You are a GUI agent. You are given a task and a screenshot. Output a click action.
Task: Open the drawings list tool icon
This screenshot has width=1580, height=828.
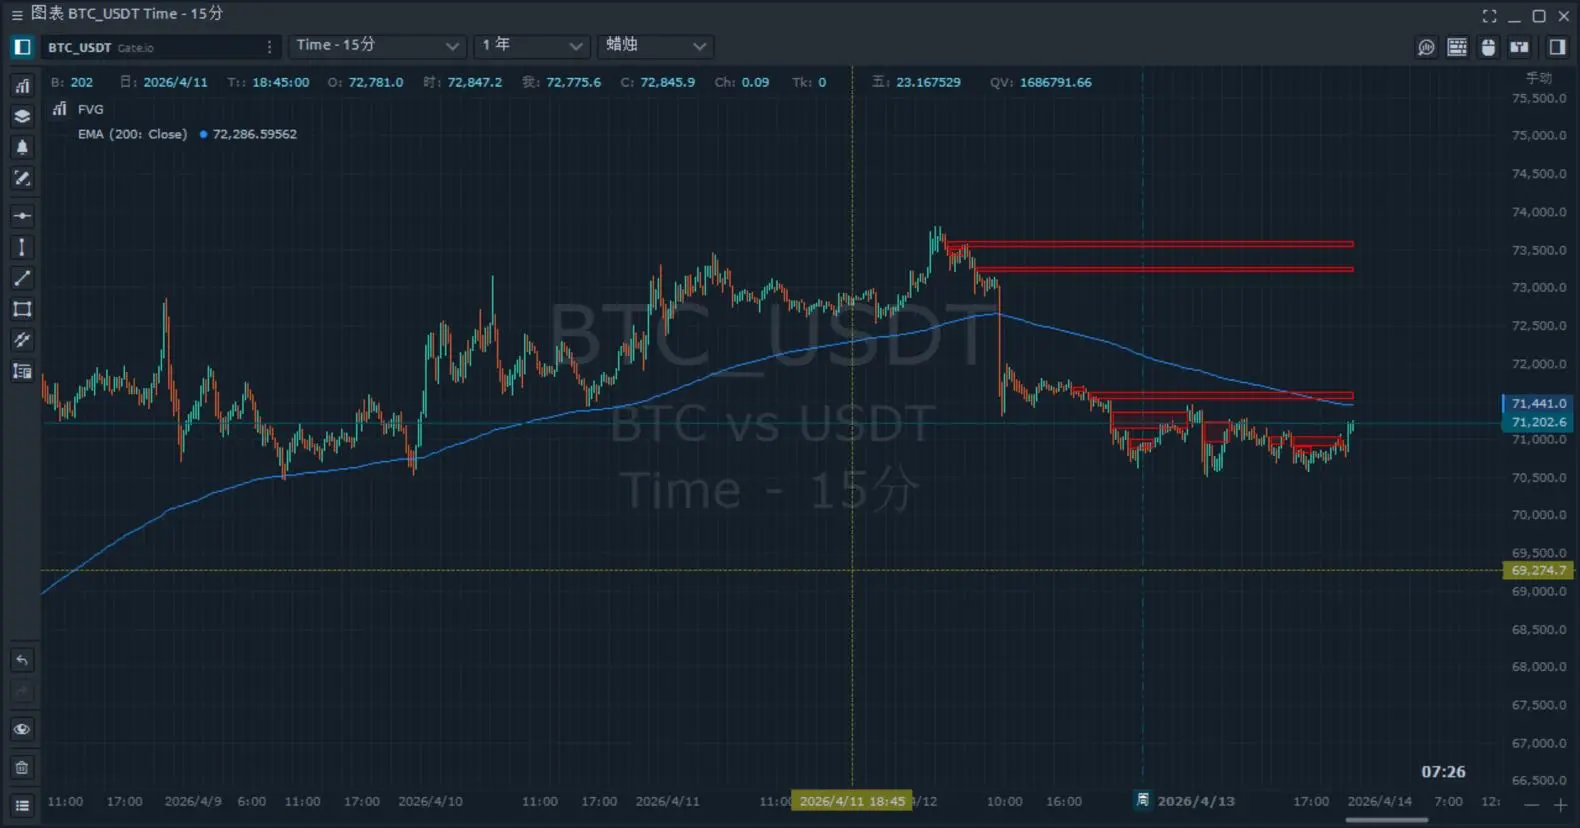(x=22, y=371)
